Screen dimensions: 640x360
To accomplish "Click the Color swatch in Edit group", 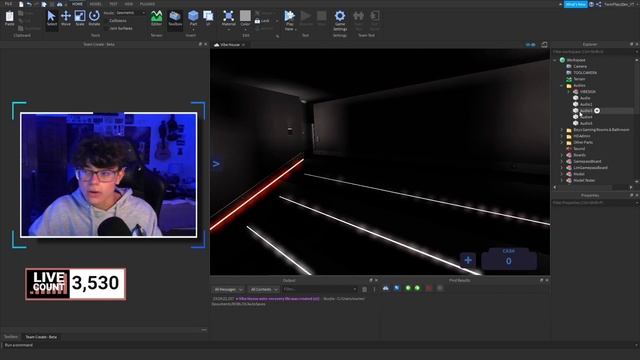I will pos(245,16).
